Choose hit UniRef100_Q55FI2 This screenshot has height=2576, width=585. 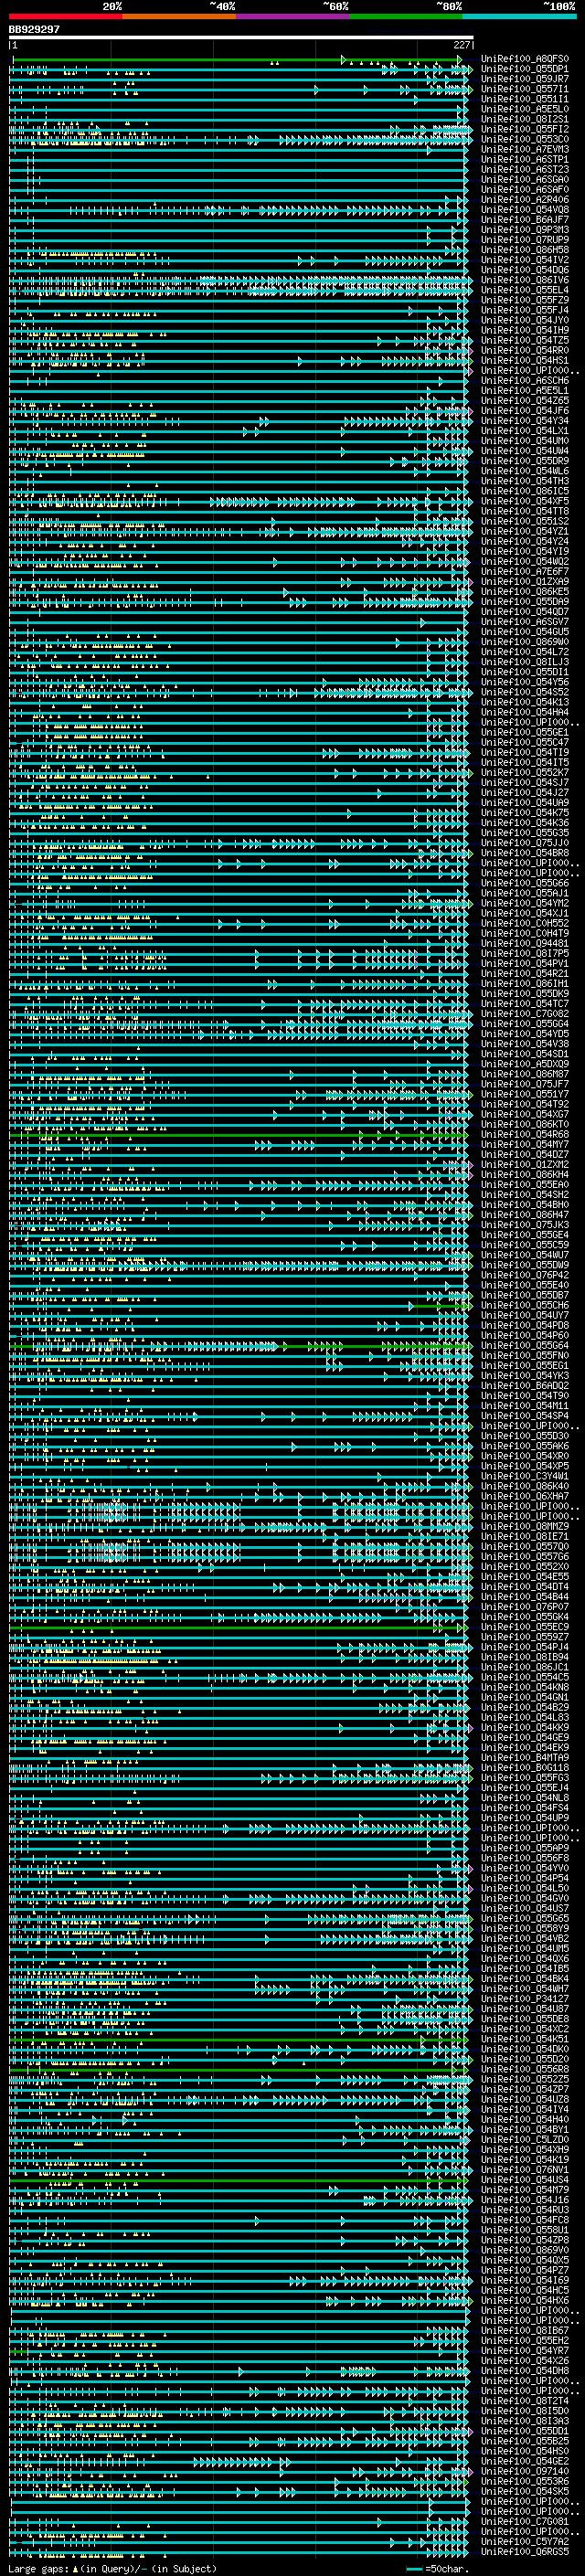pos(524,129)
